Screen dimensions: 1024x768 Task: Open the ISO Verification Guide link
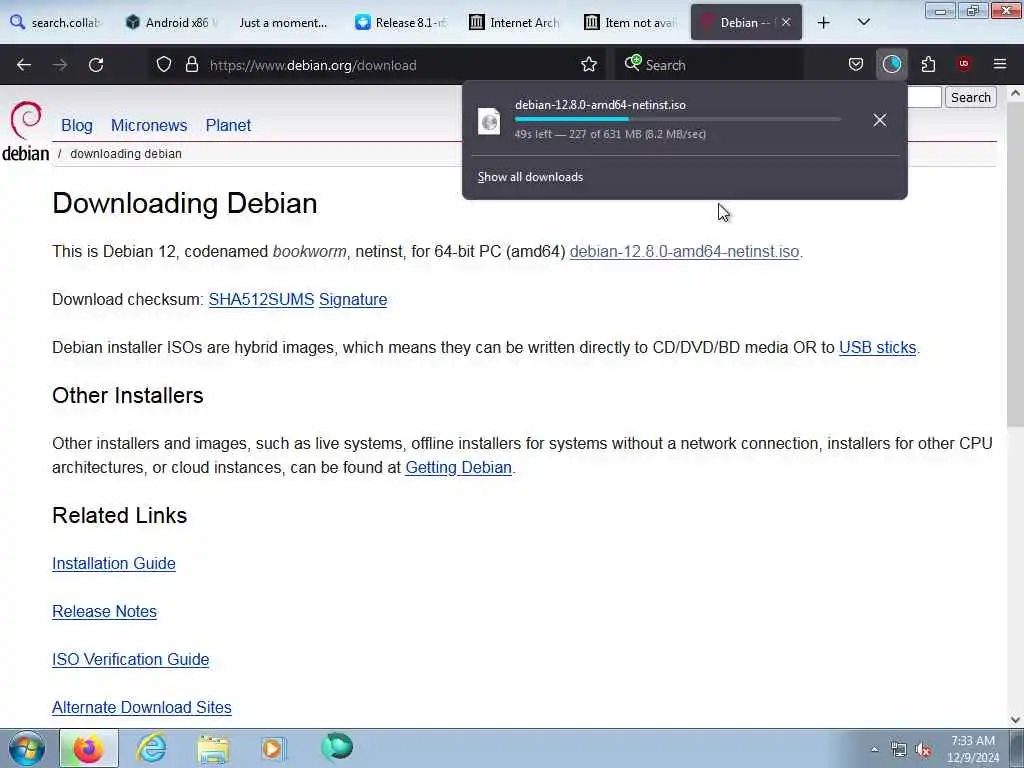(x=131, y=659)
